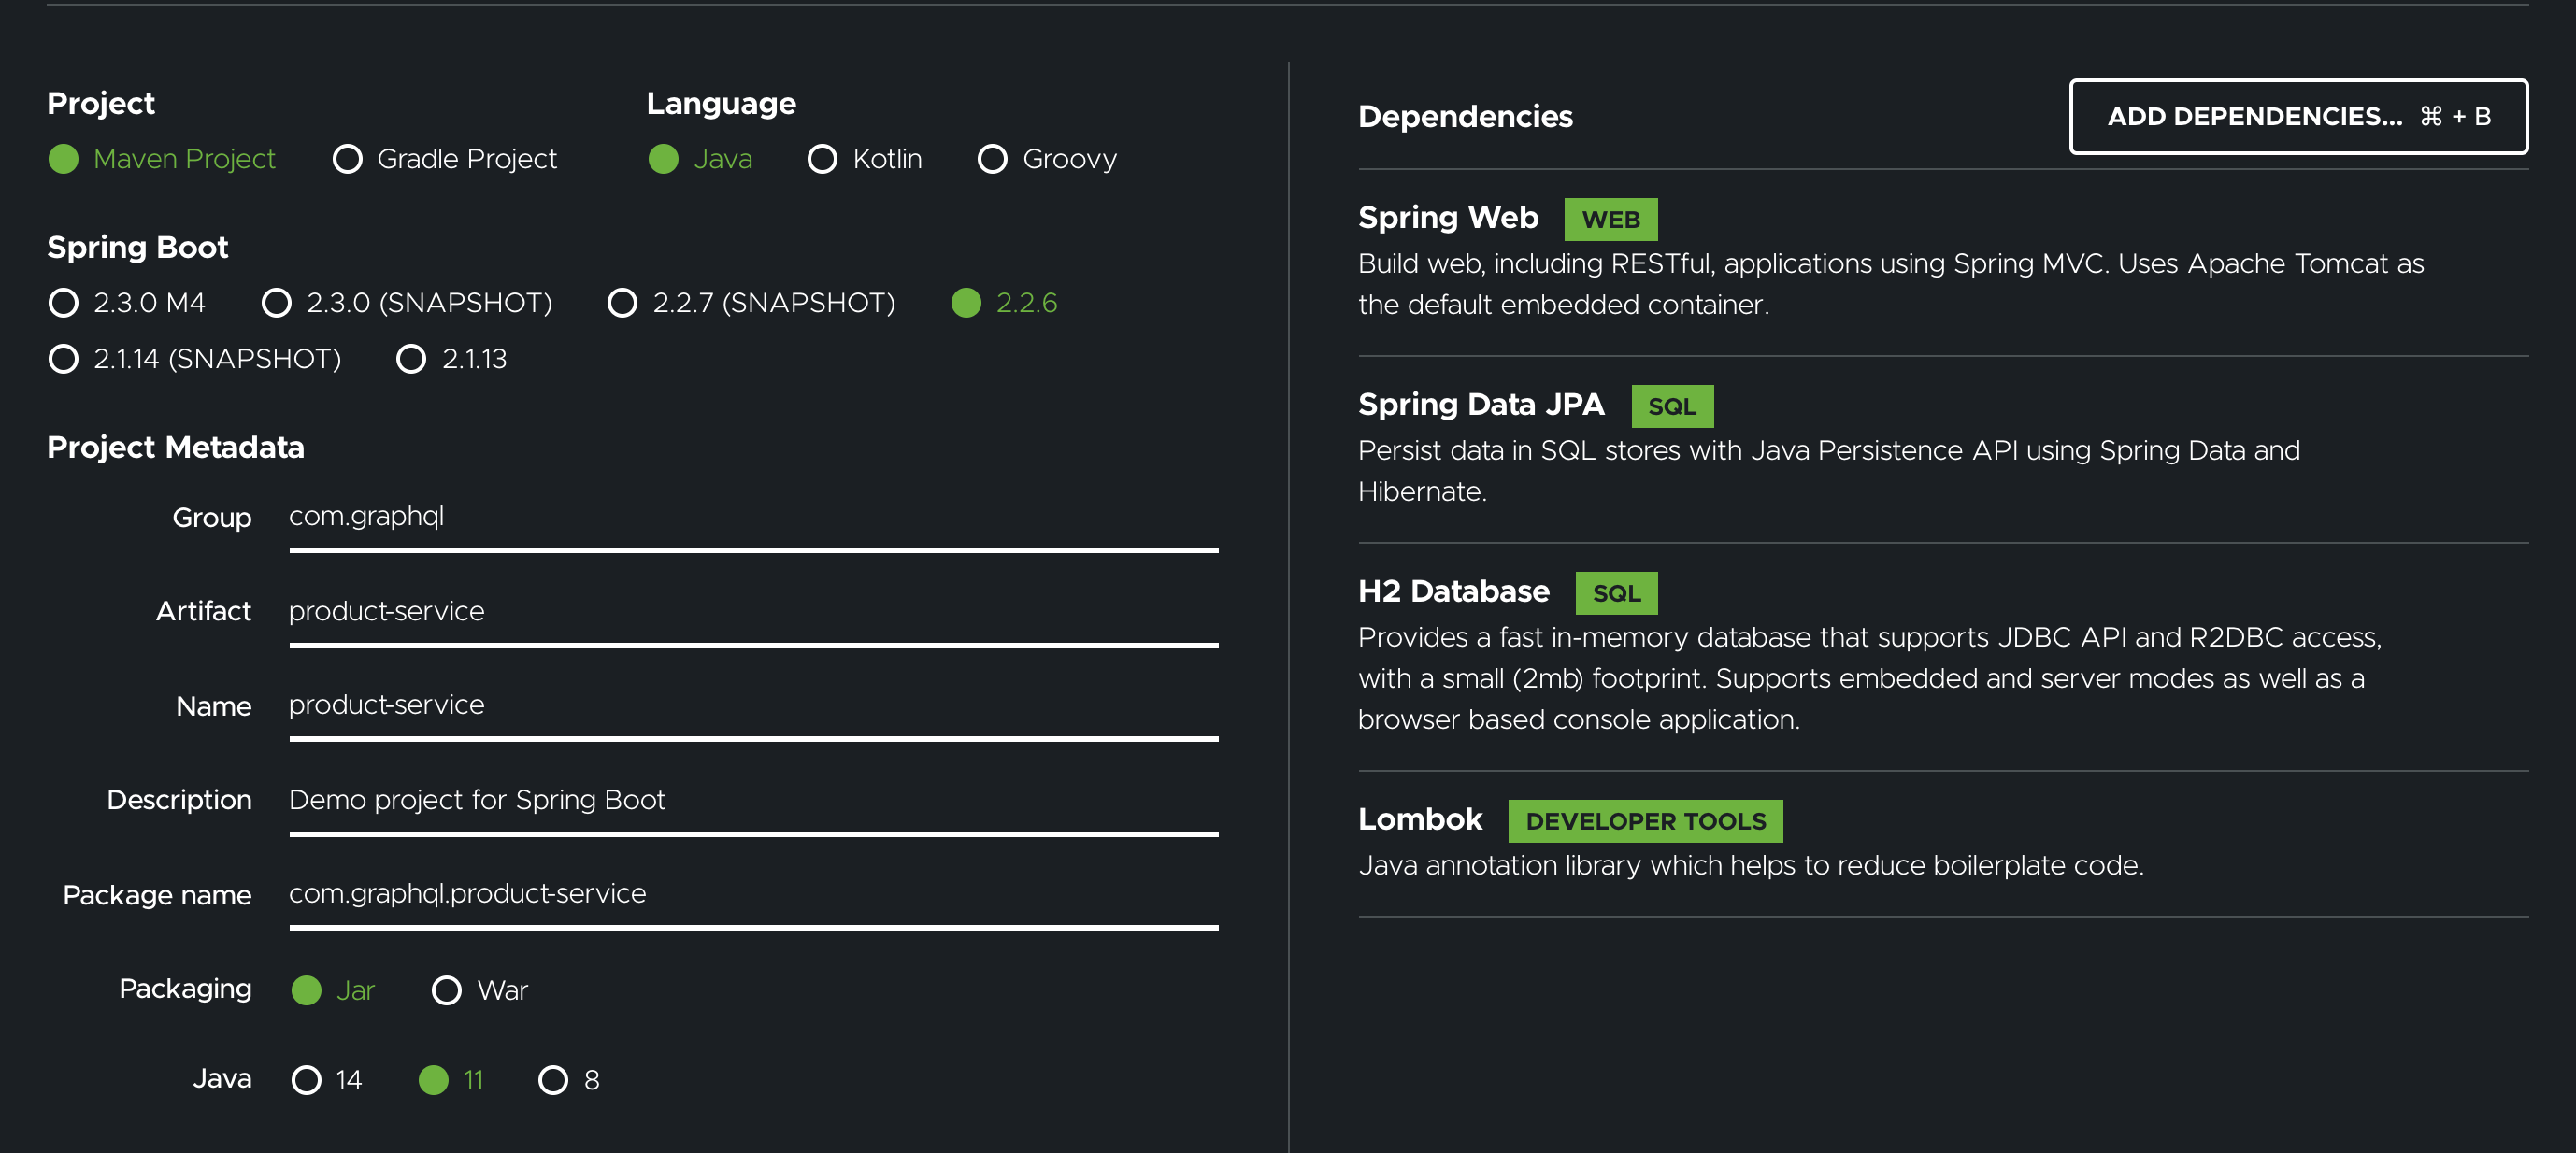Screen dimensions: 2576x1153
Task: Click the Group input field
Action: [x=753, y=523]
